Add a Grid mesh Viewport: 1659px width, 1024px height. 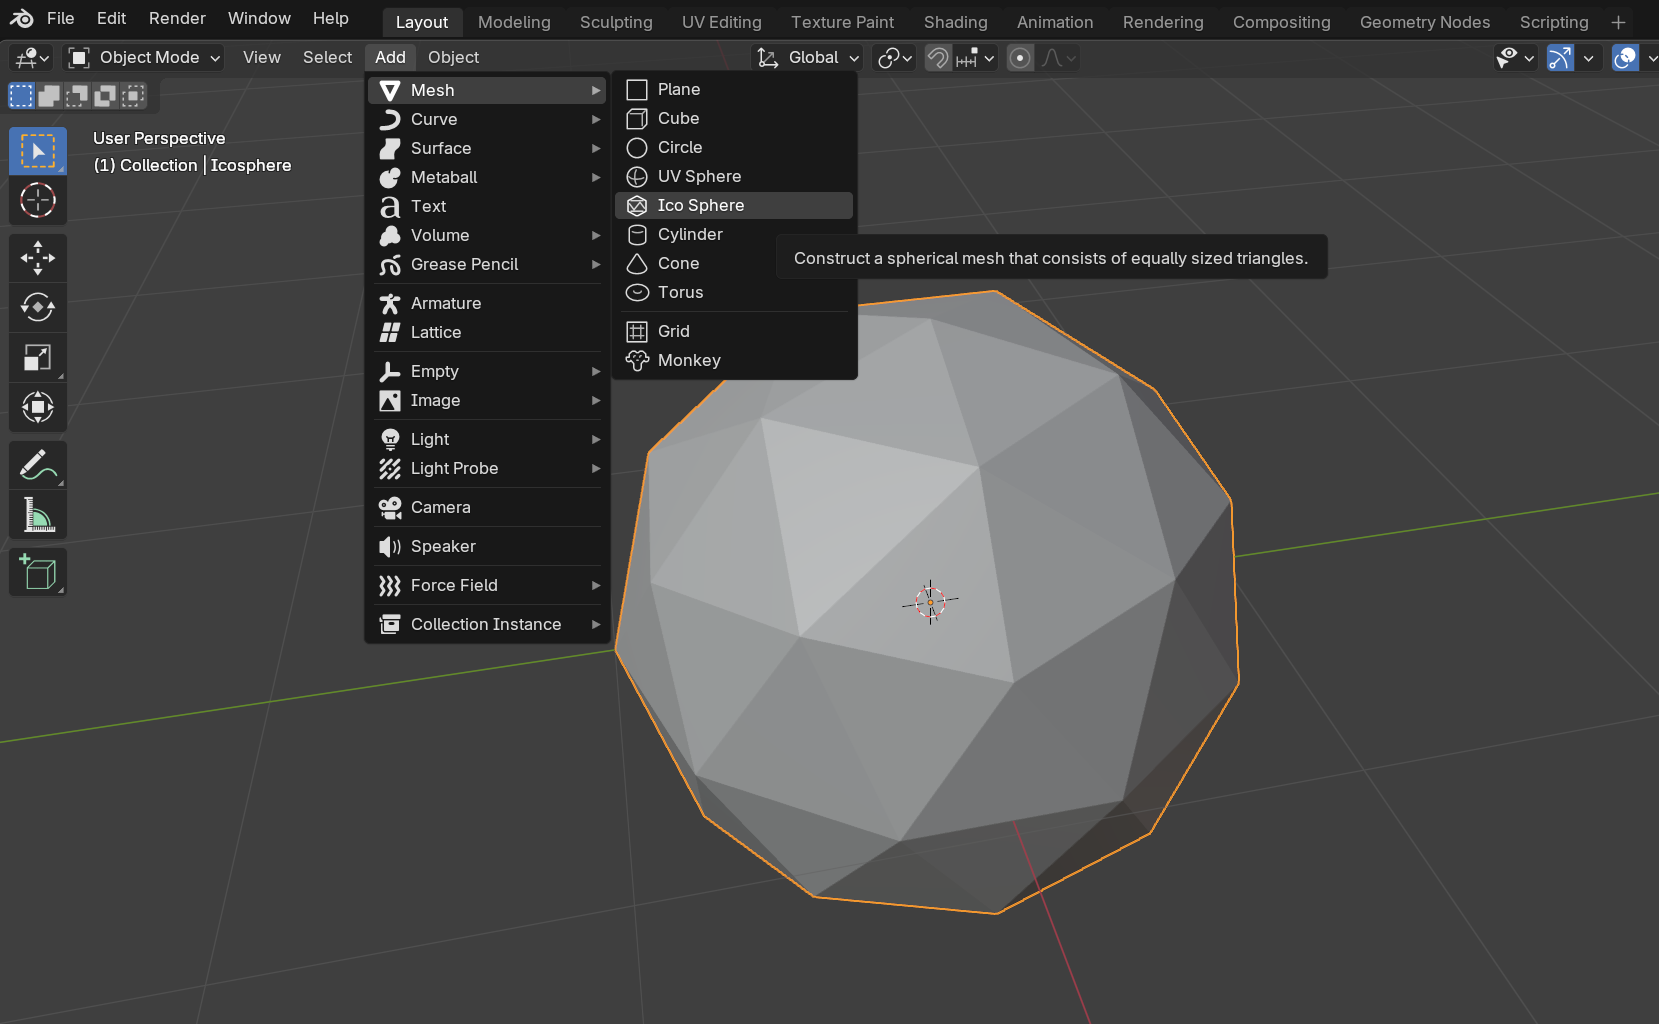point(734,331)
